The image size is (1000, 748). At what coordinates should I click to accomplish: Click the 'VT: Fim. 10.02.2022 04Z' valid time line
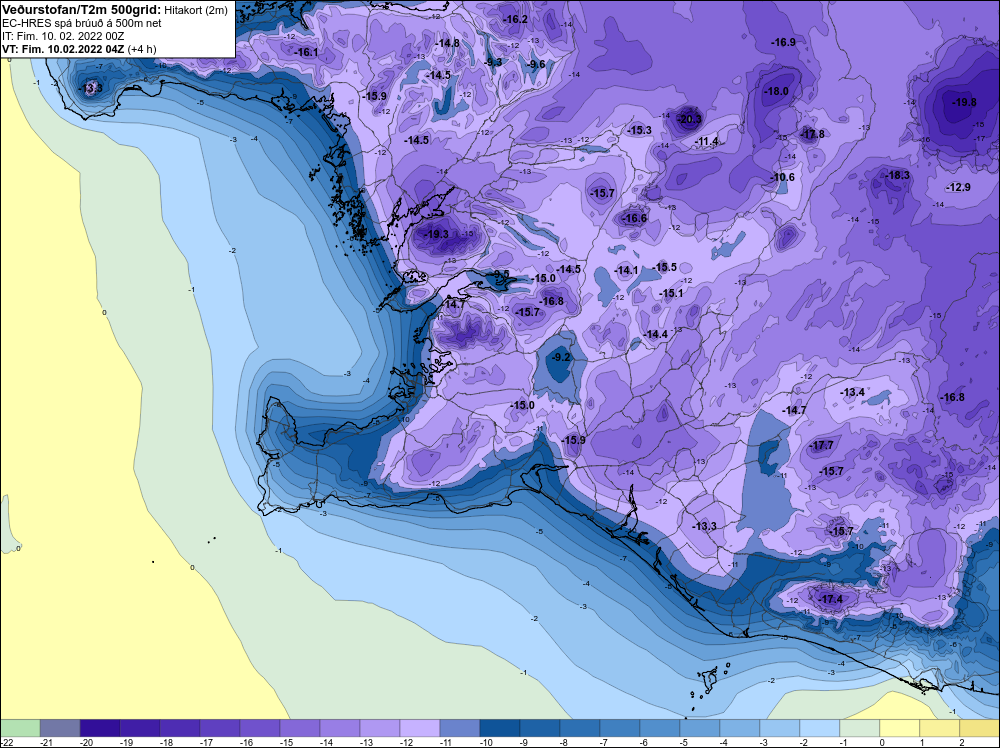point(64,49)
